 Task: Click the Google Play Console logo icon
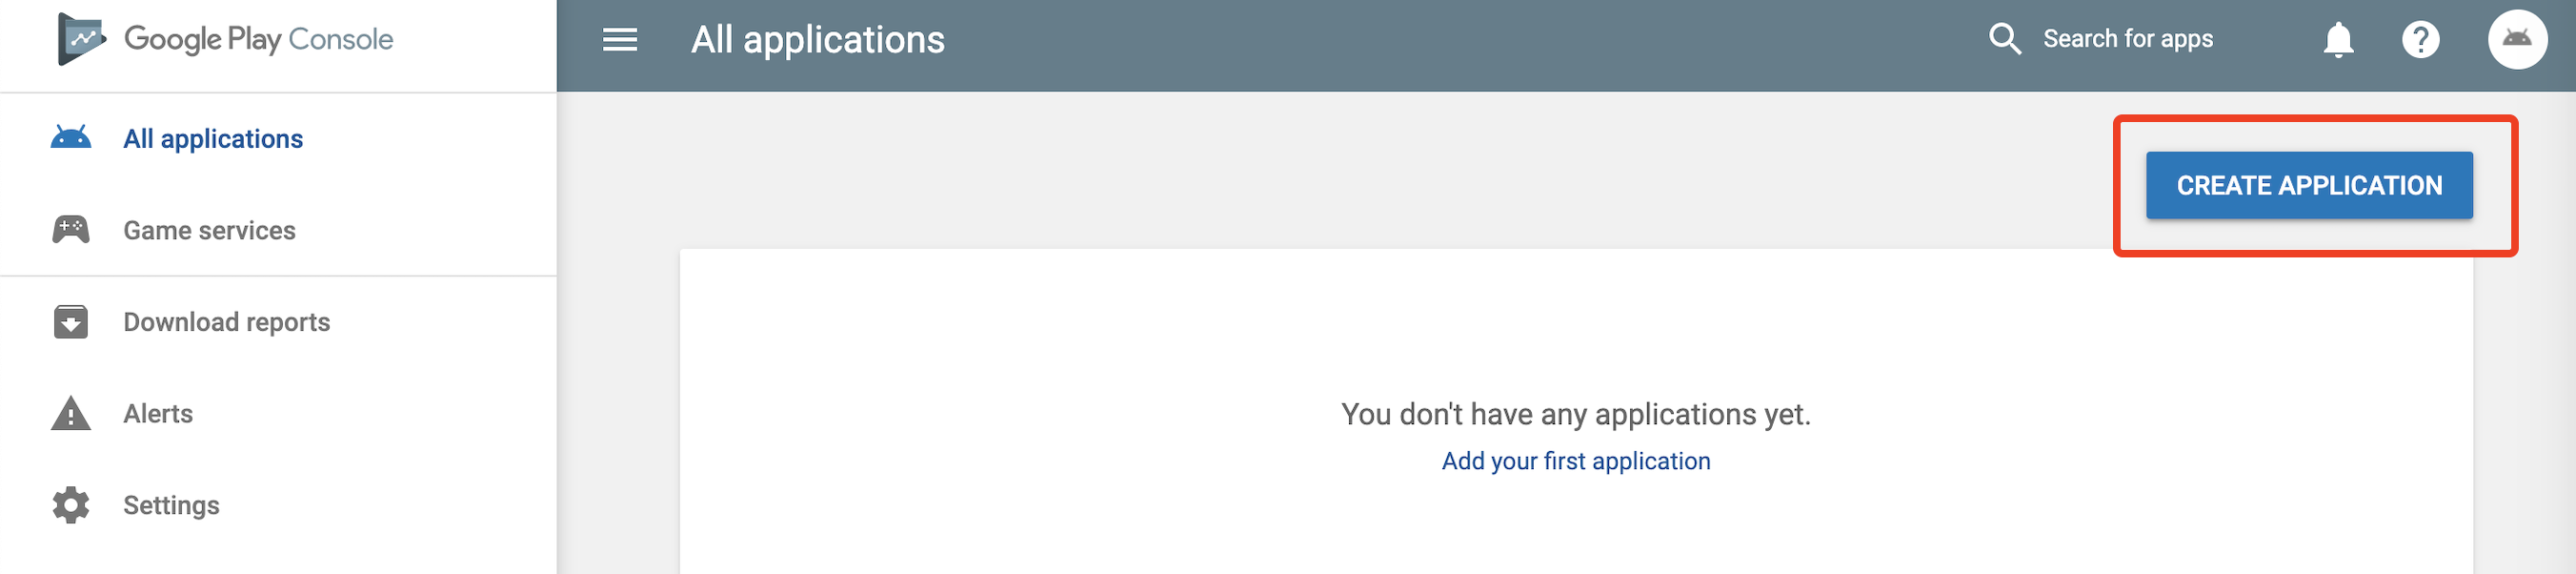coord(81,39)
